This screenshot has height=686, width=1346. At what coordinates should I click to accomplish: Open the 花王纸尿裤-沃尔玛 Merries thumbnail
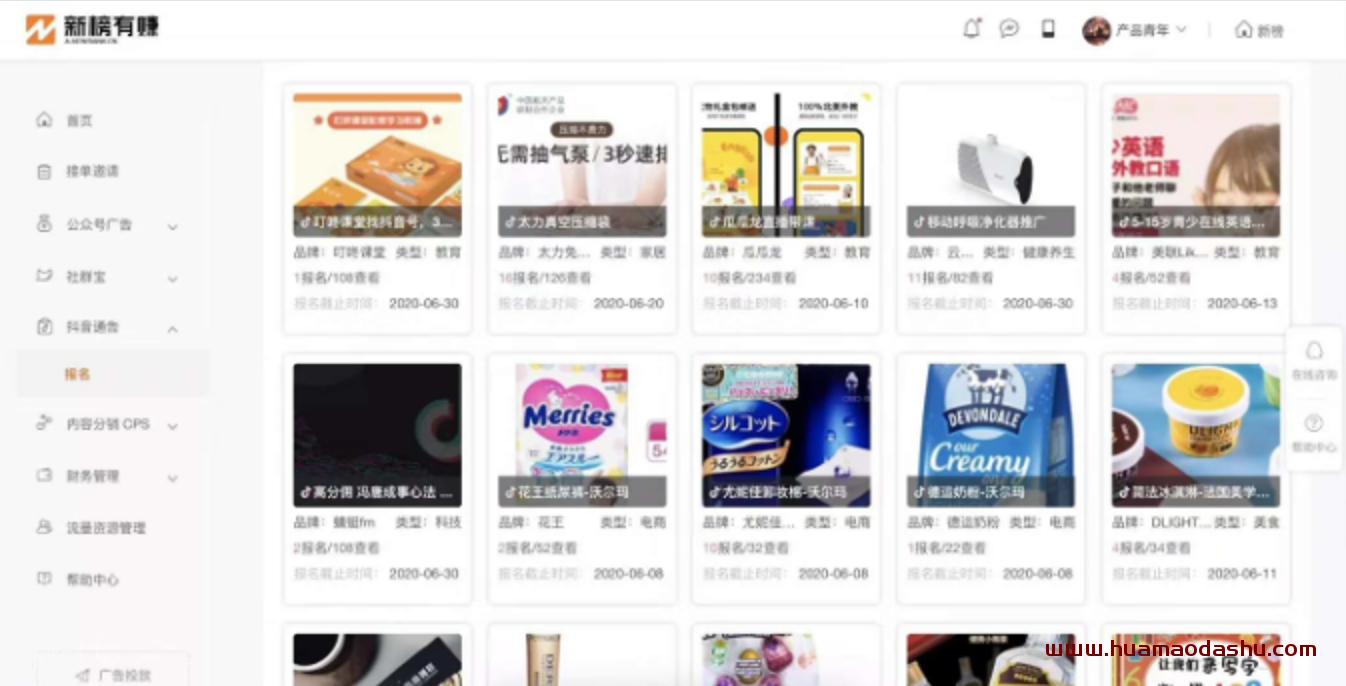pos(582,435)
